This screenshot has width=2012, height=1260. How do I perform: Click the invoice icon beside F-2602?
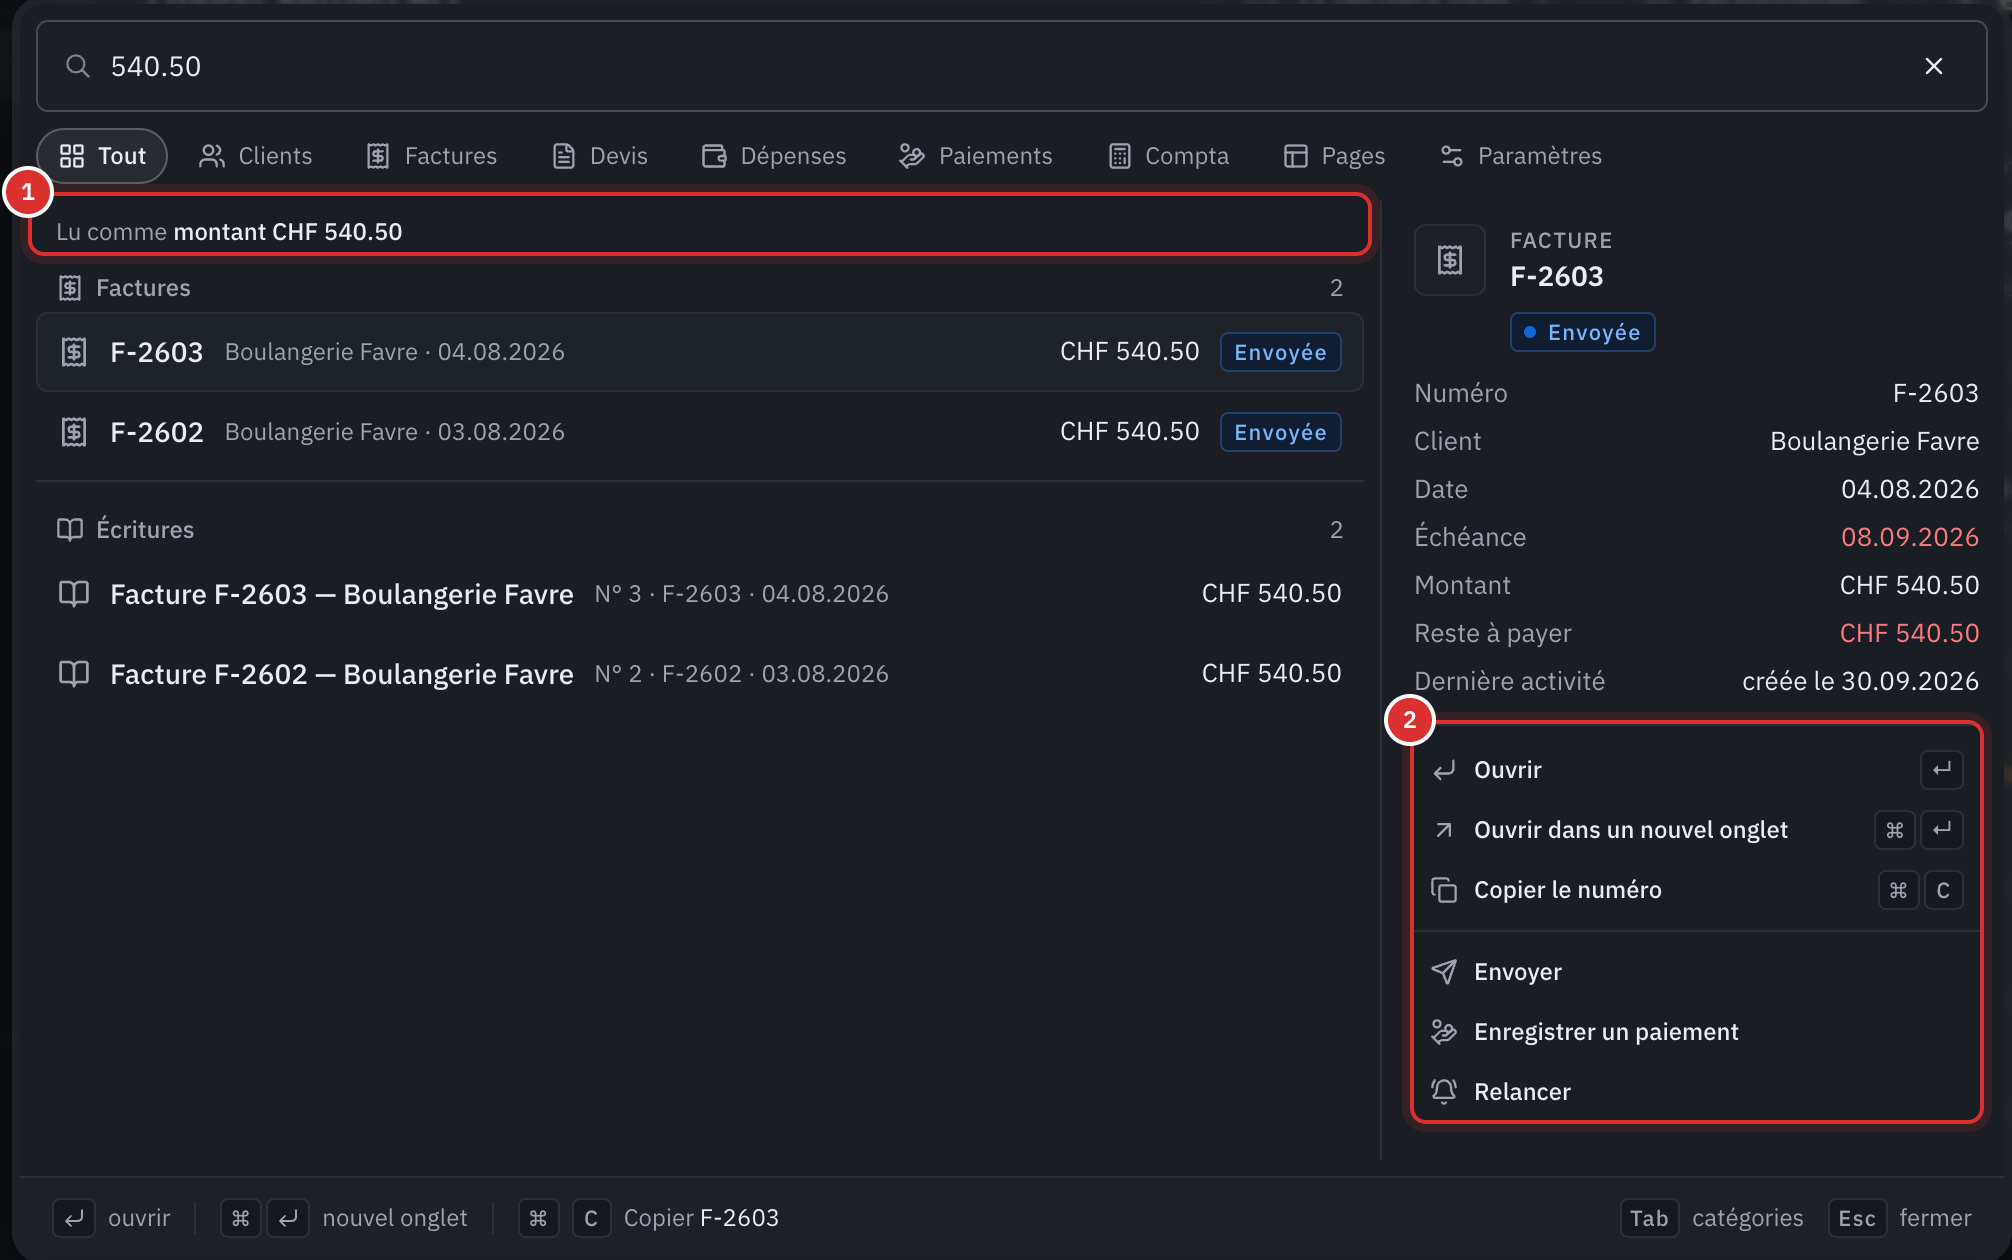click(x=73, y=432)
